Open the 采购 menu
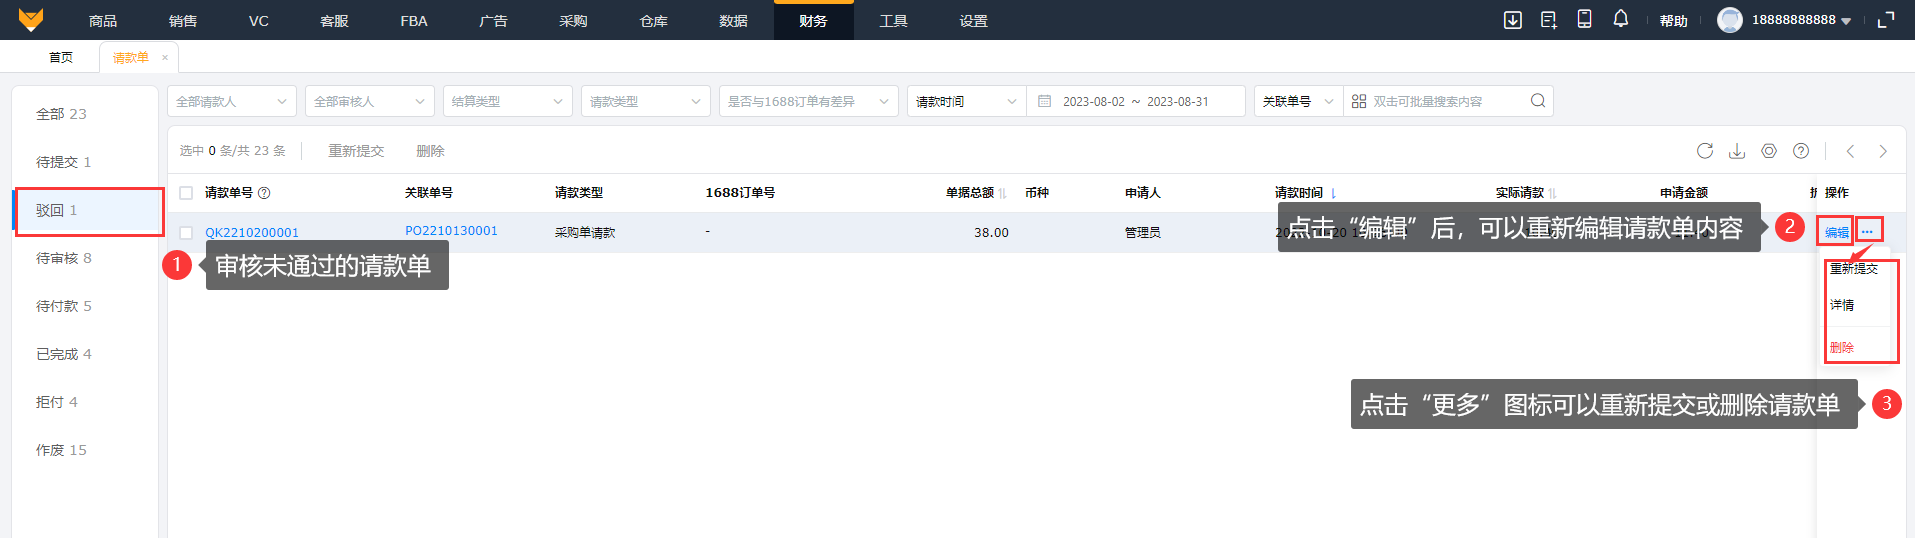1915x538 pixels. click(x=573, y=20)
